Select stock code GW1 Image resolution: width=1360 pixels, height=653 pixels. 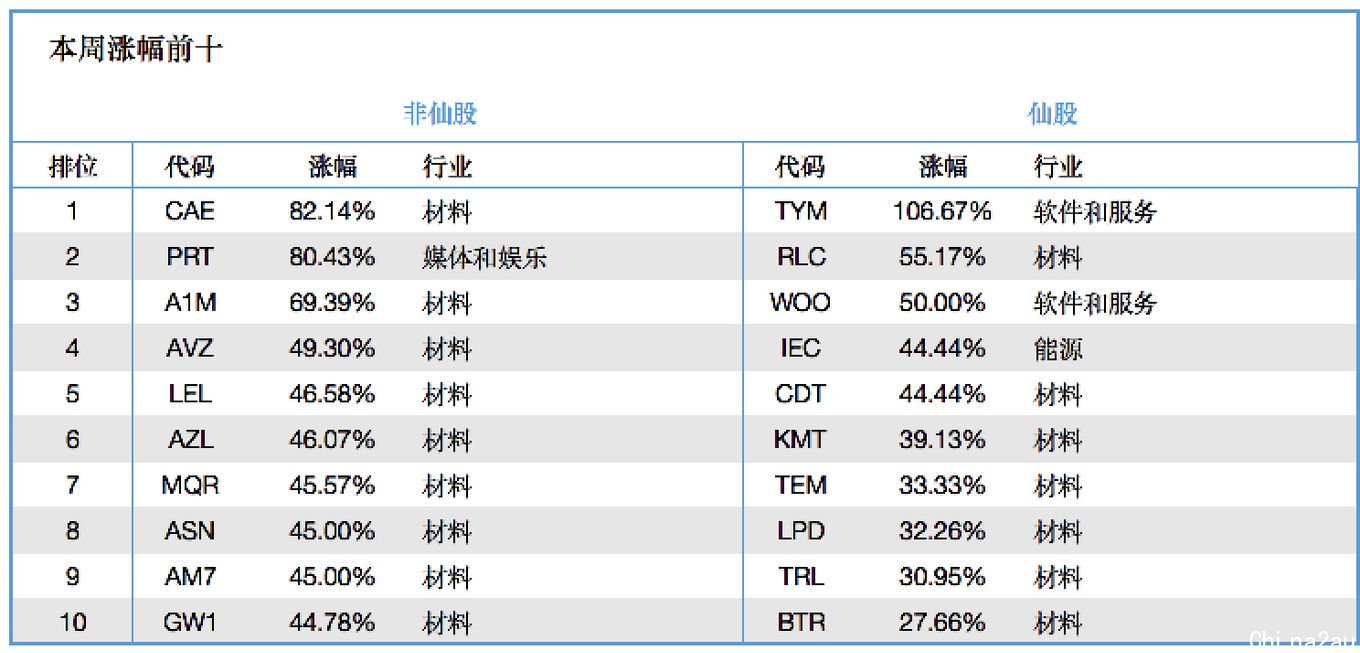tap(190, 623)
